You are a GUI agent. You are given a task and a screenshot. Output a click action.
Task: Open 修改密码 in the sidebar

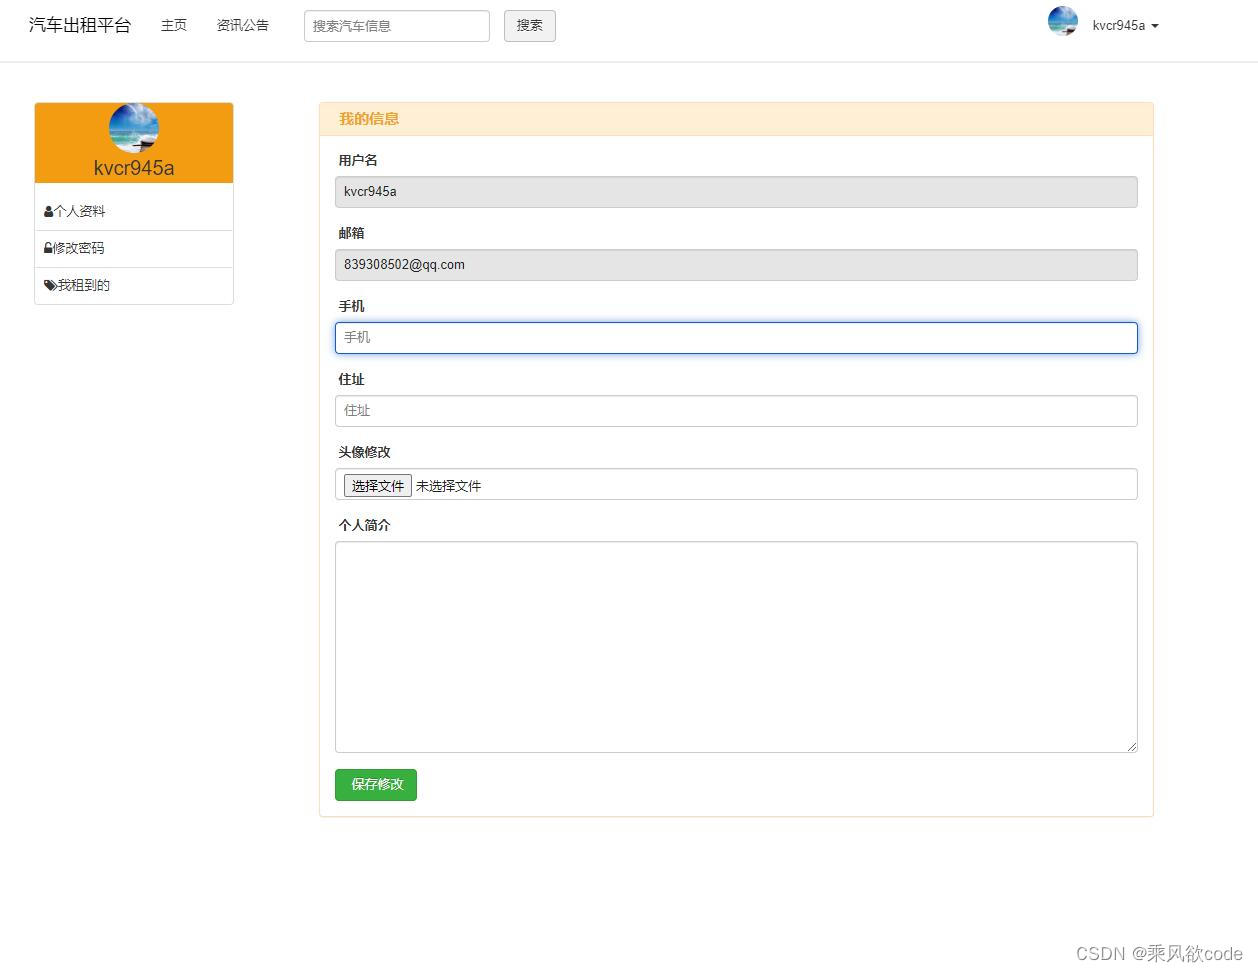pyautogui.click(x=134, y=249)
